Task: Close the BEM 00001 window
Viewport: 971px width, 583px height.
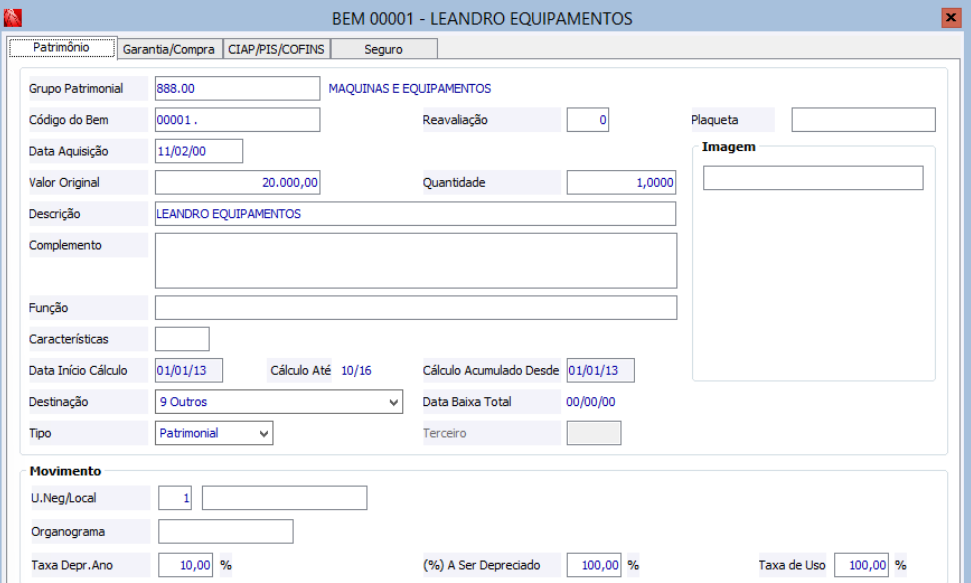Action: (951, 17)
